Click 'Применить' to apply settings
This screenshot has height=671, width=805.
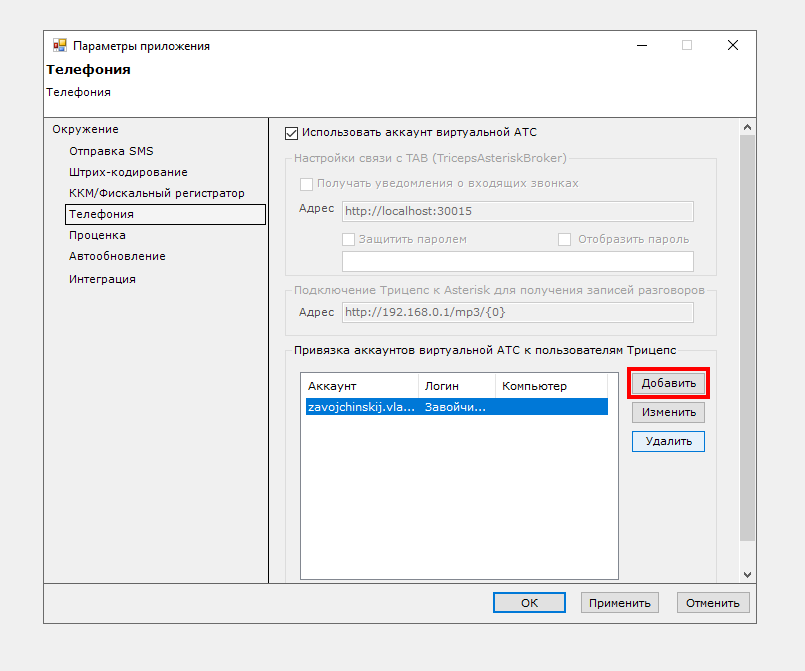(620, 602)
